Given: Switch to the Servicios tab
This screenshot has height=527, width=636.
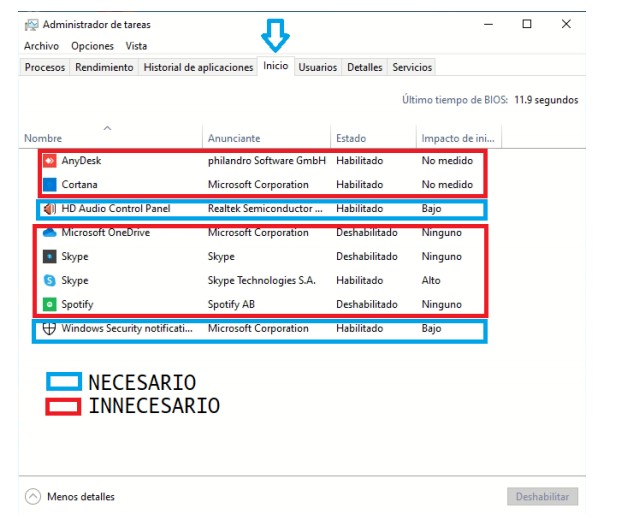Looking at the screenshot, I should 412,67.
